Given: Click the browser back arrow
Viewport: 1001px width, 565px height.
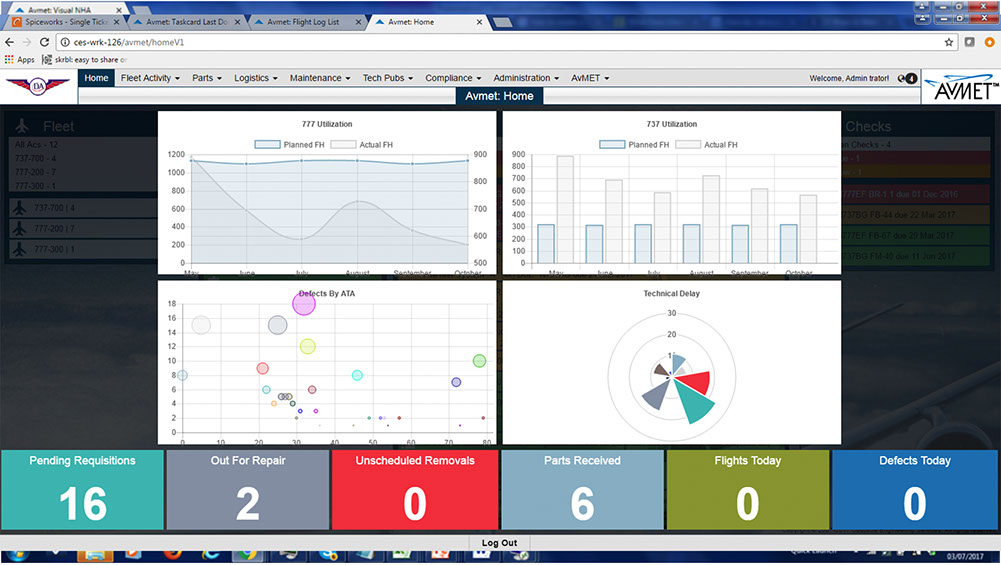Looking at the screenshot, I should 9,42.
